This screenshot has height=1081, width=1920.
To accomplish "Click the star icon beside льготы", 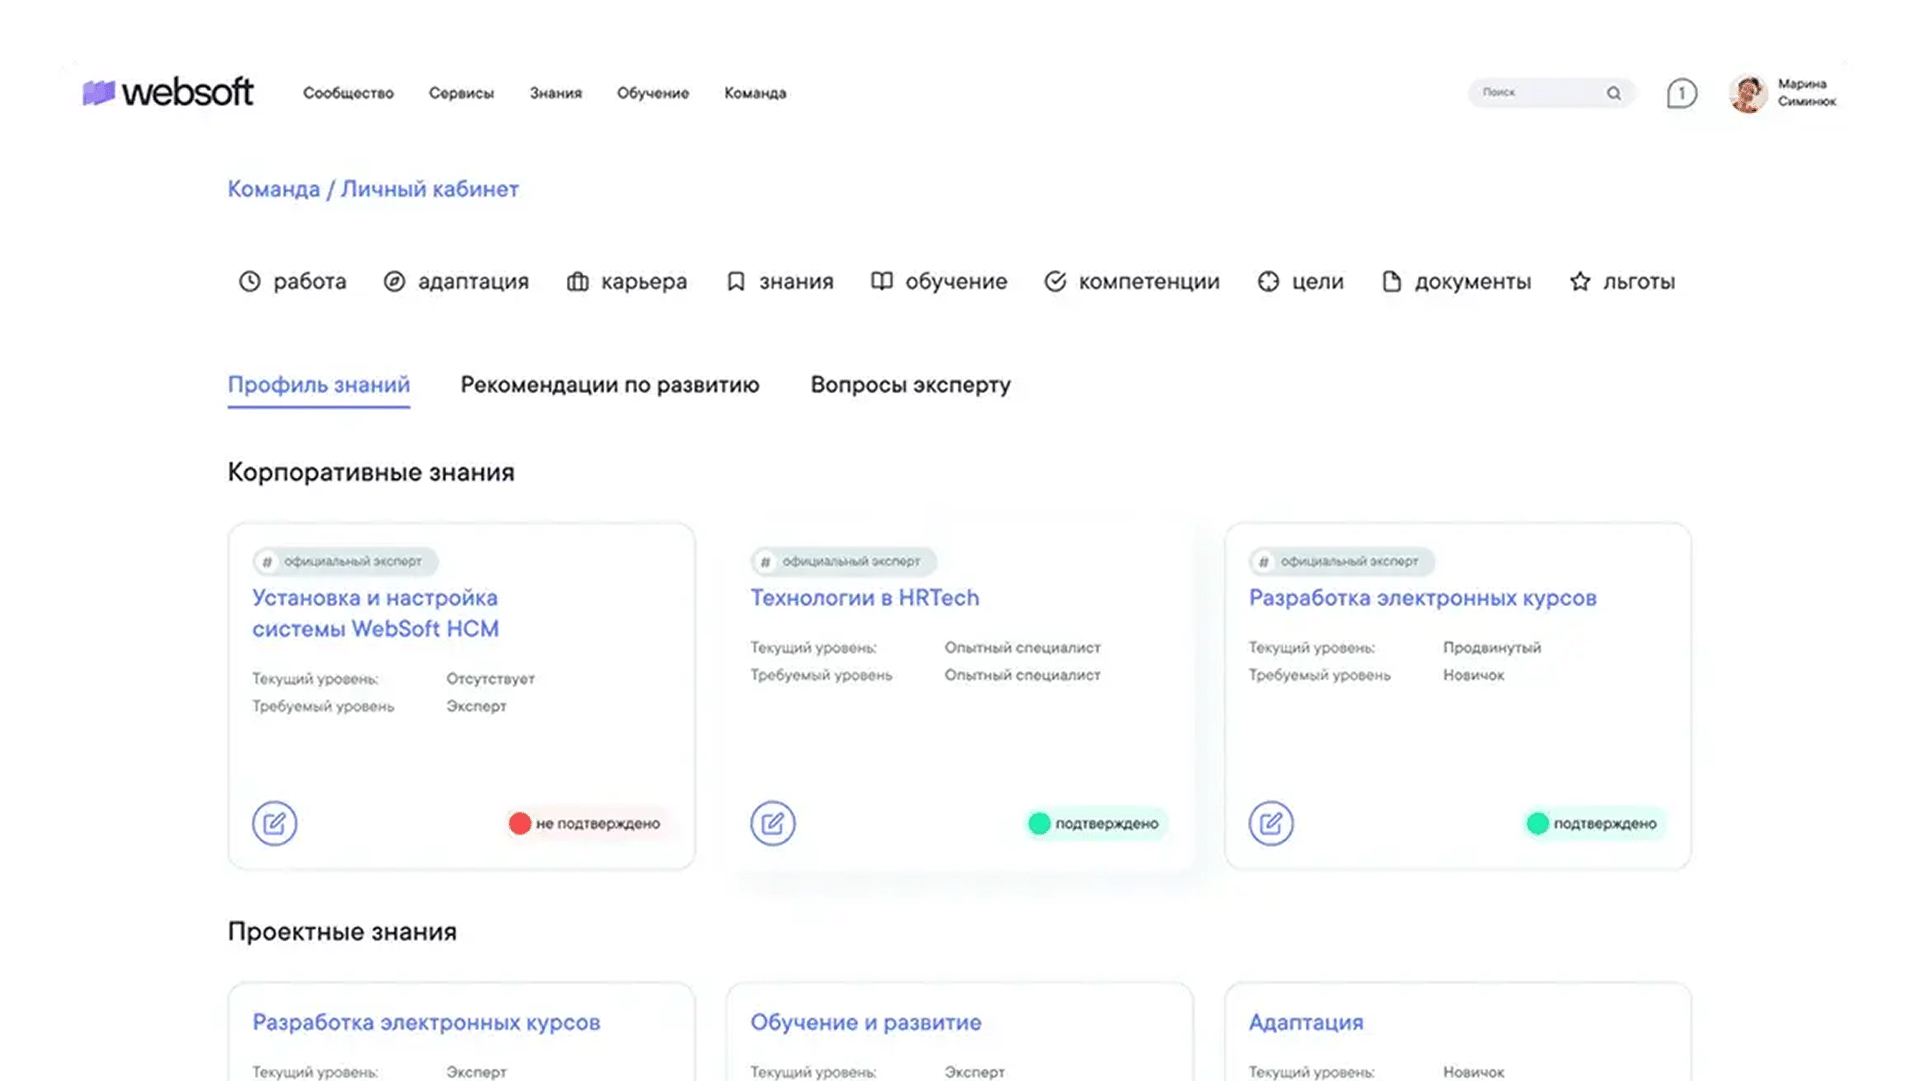I will [1579, 282].
